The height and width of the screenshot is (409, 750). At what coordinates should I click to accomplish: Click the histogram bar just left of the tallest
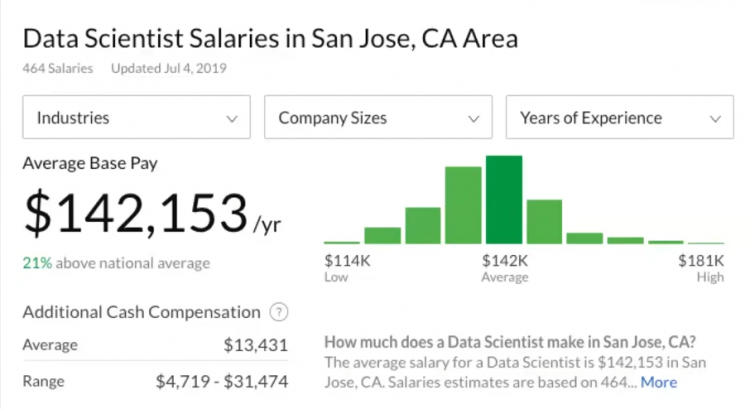(x=463, y=205)
